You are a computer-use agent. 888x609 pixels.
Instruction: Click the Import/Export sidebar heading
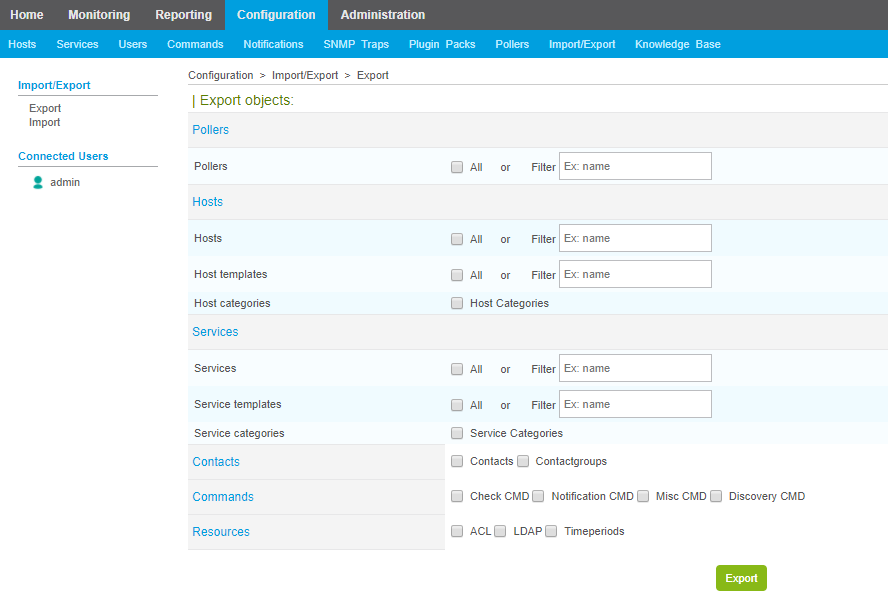54,85
